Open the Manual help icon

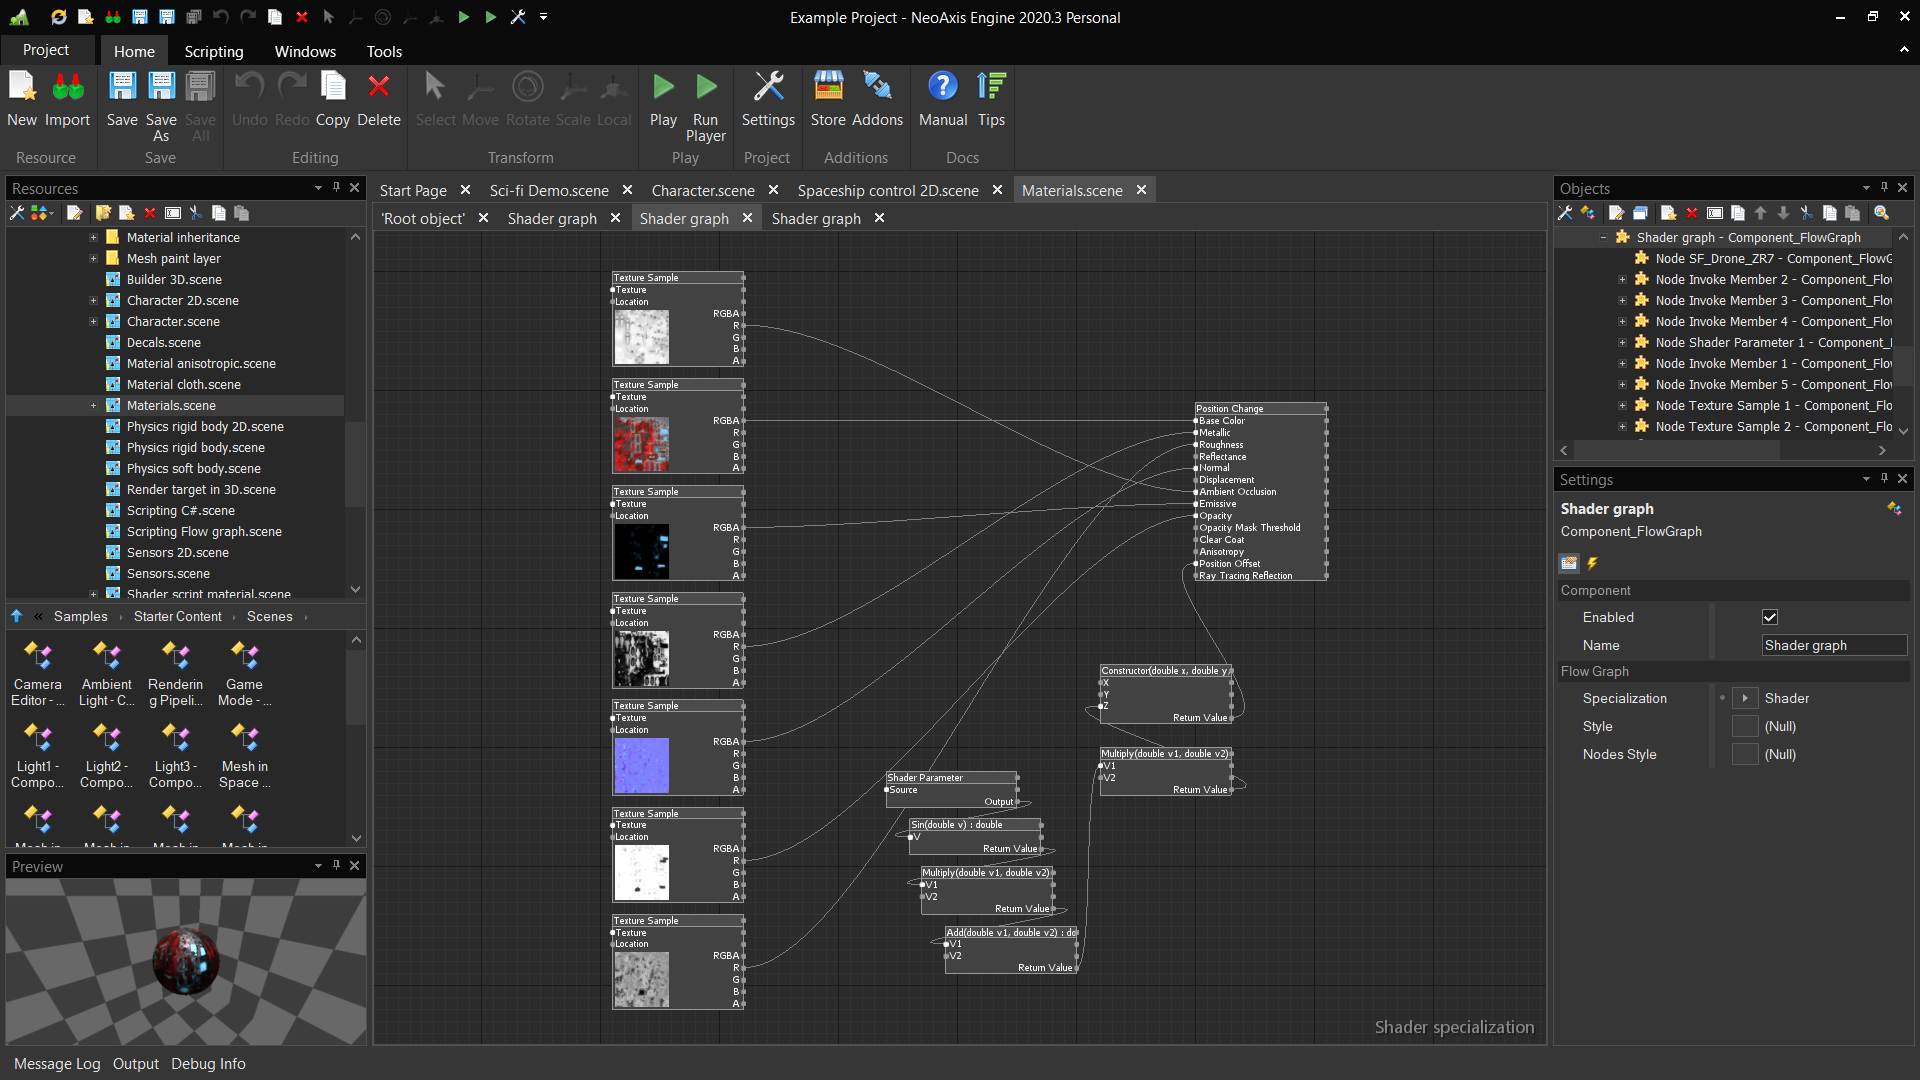(x=942, y=88)
